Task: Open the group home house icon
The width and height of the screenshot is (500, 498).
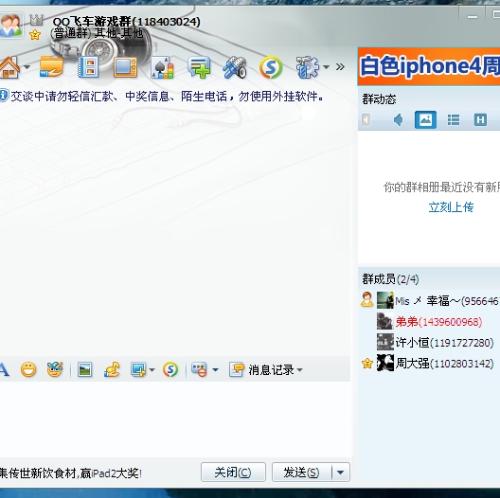Action: (x=9, y=67)
